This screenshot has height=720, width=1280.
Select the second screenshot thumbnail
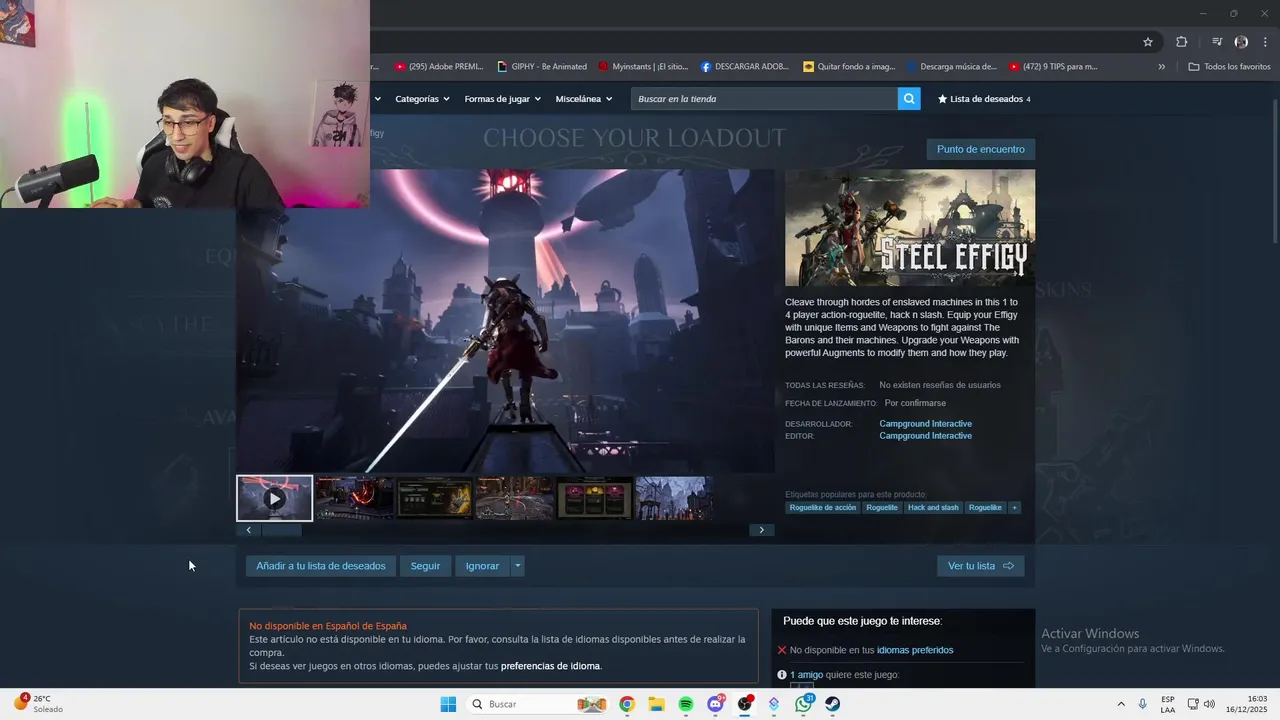355,498
